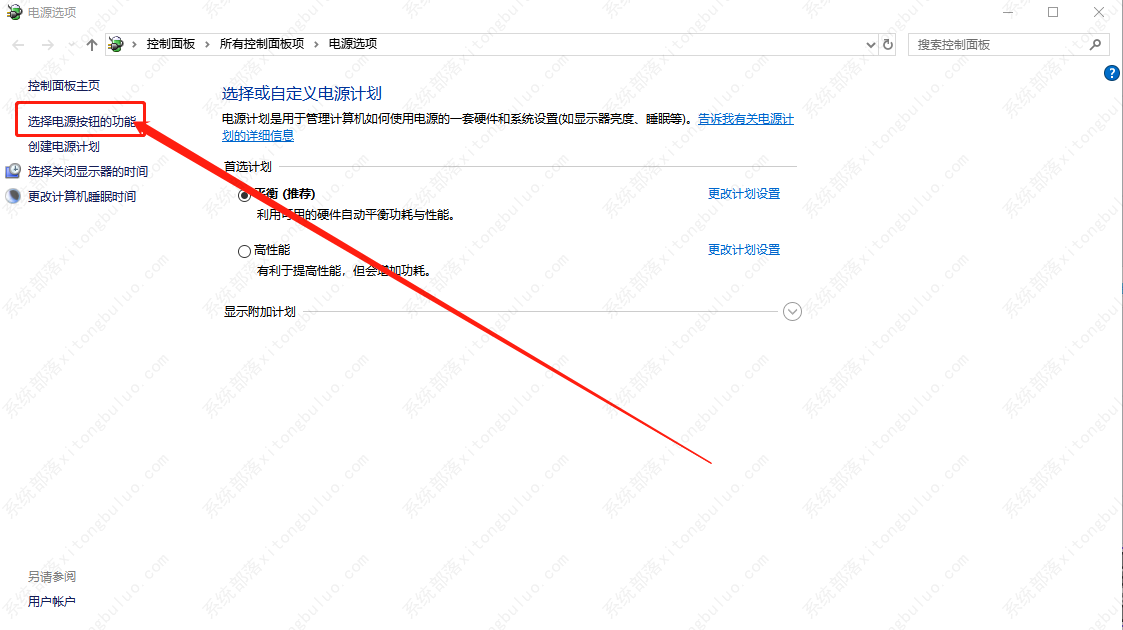Open help via blue question mark icon

tap(1111, 73)
